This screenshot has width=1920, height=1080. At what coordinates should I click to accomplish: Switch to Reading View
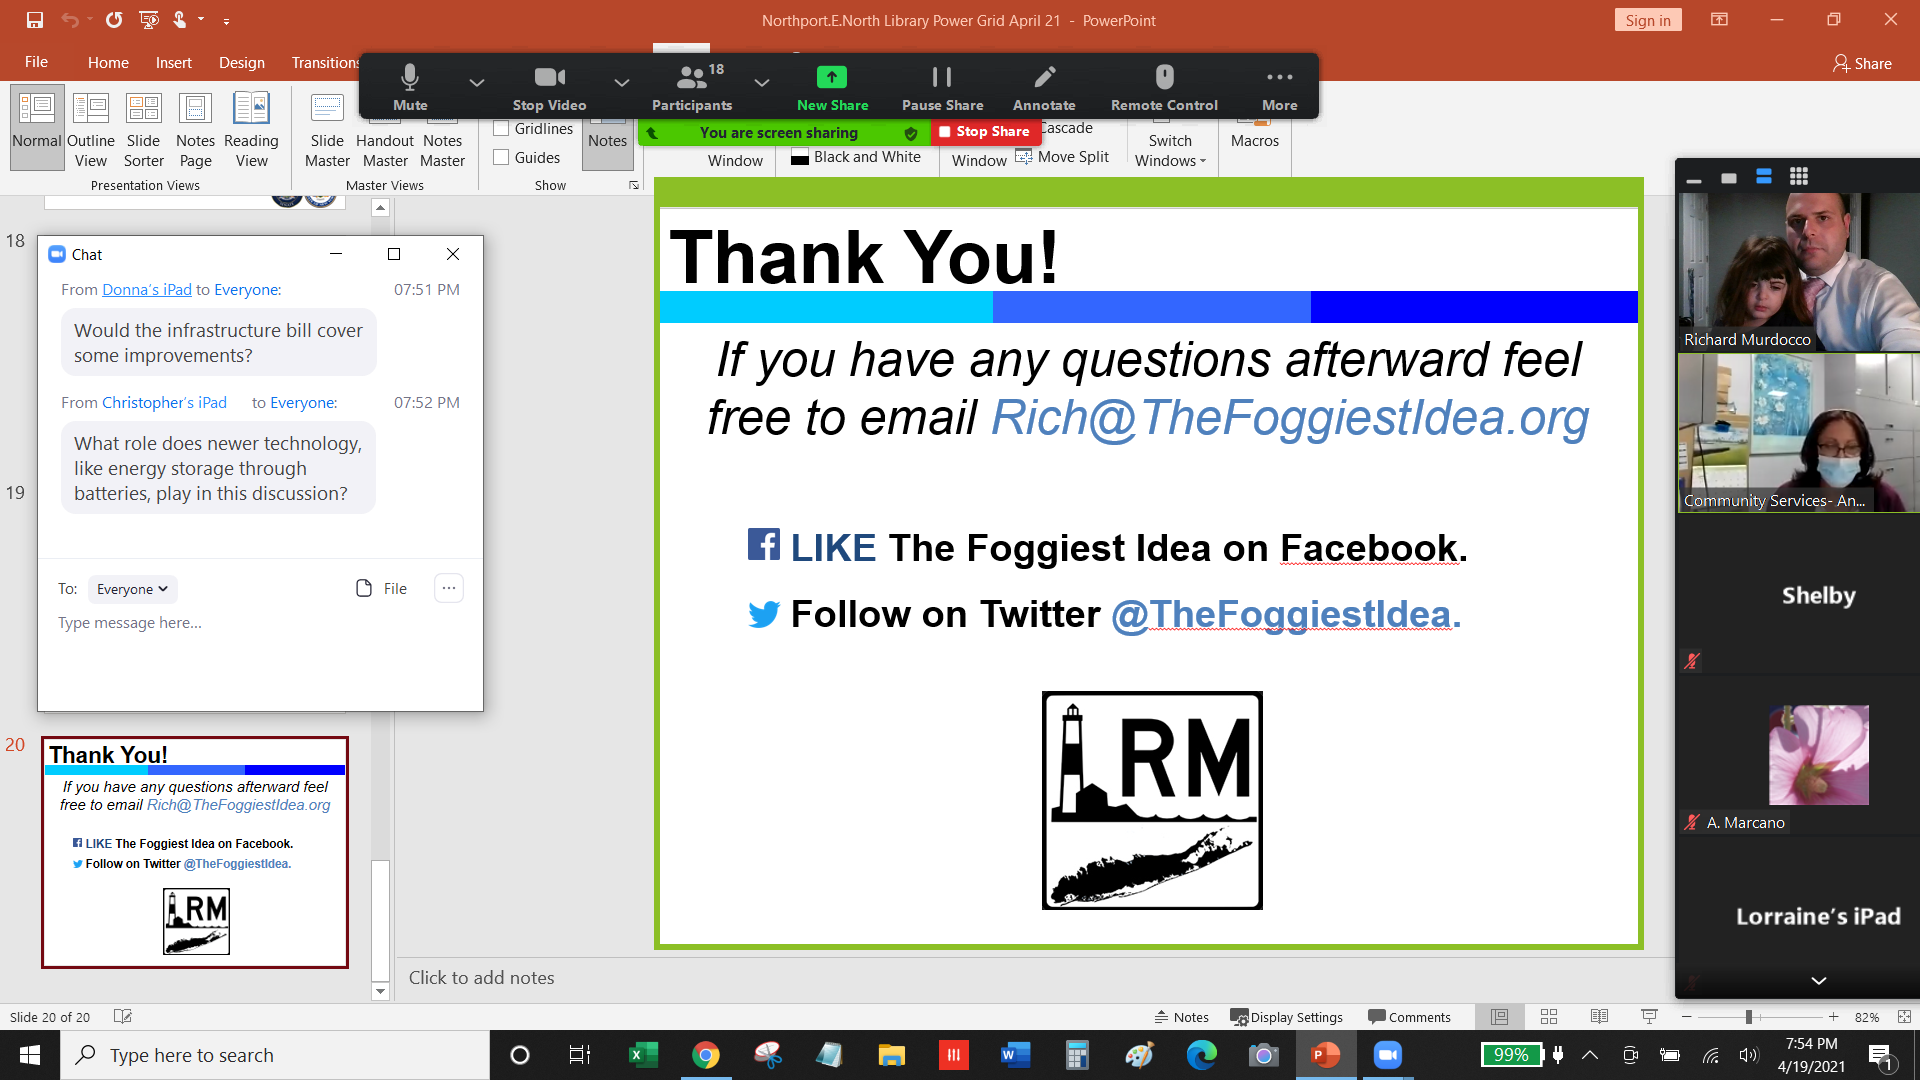pos(251,127)
